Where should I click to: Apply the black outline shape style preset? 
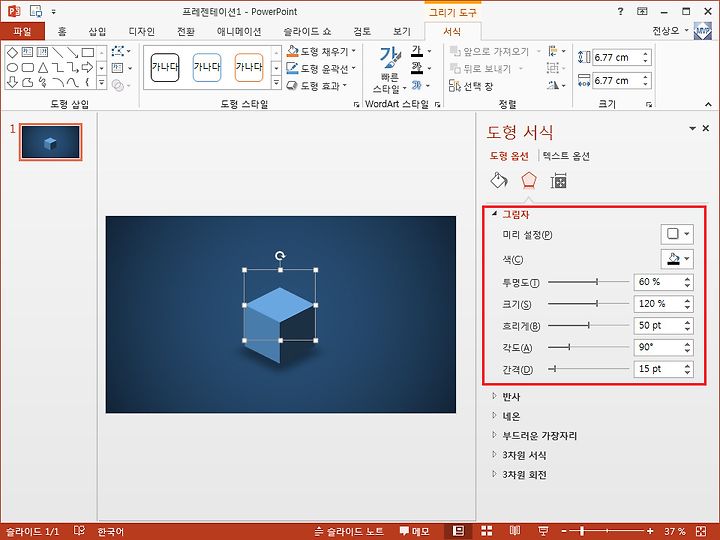(165, 68)
